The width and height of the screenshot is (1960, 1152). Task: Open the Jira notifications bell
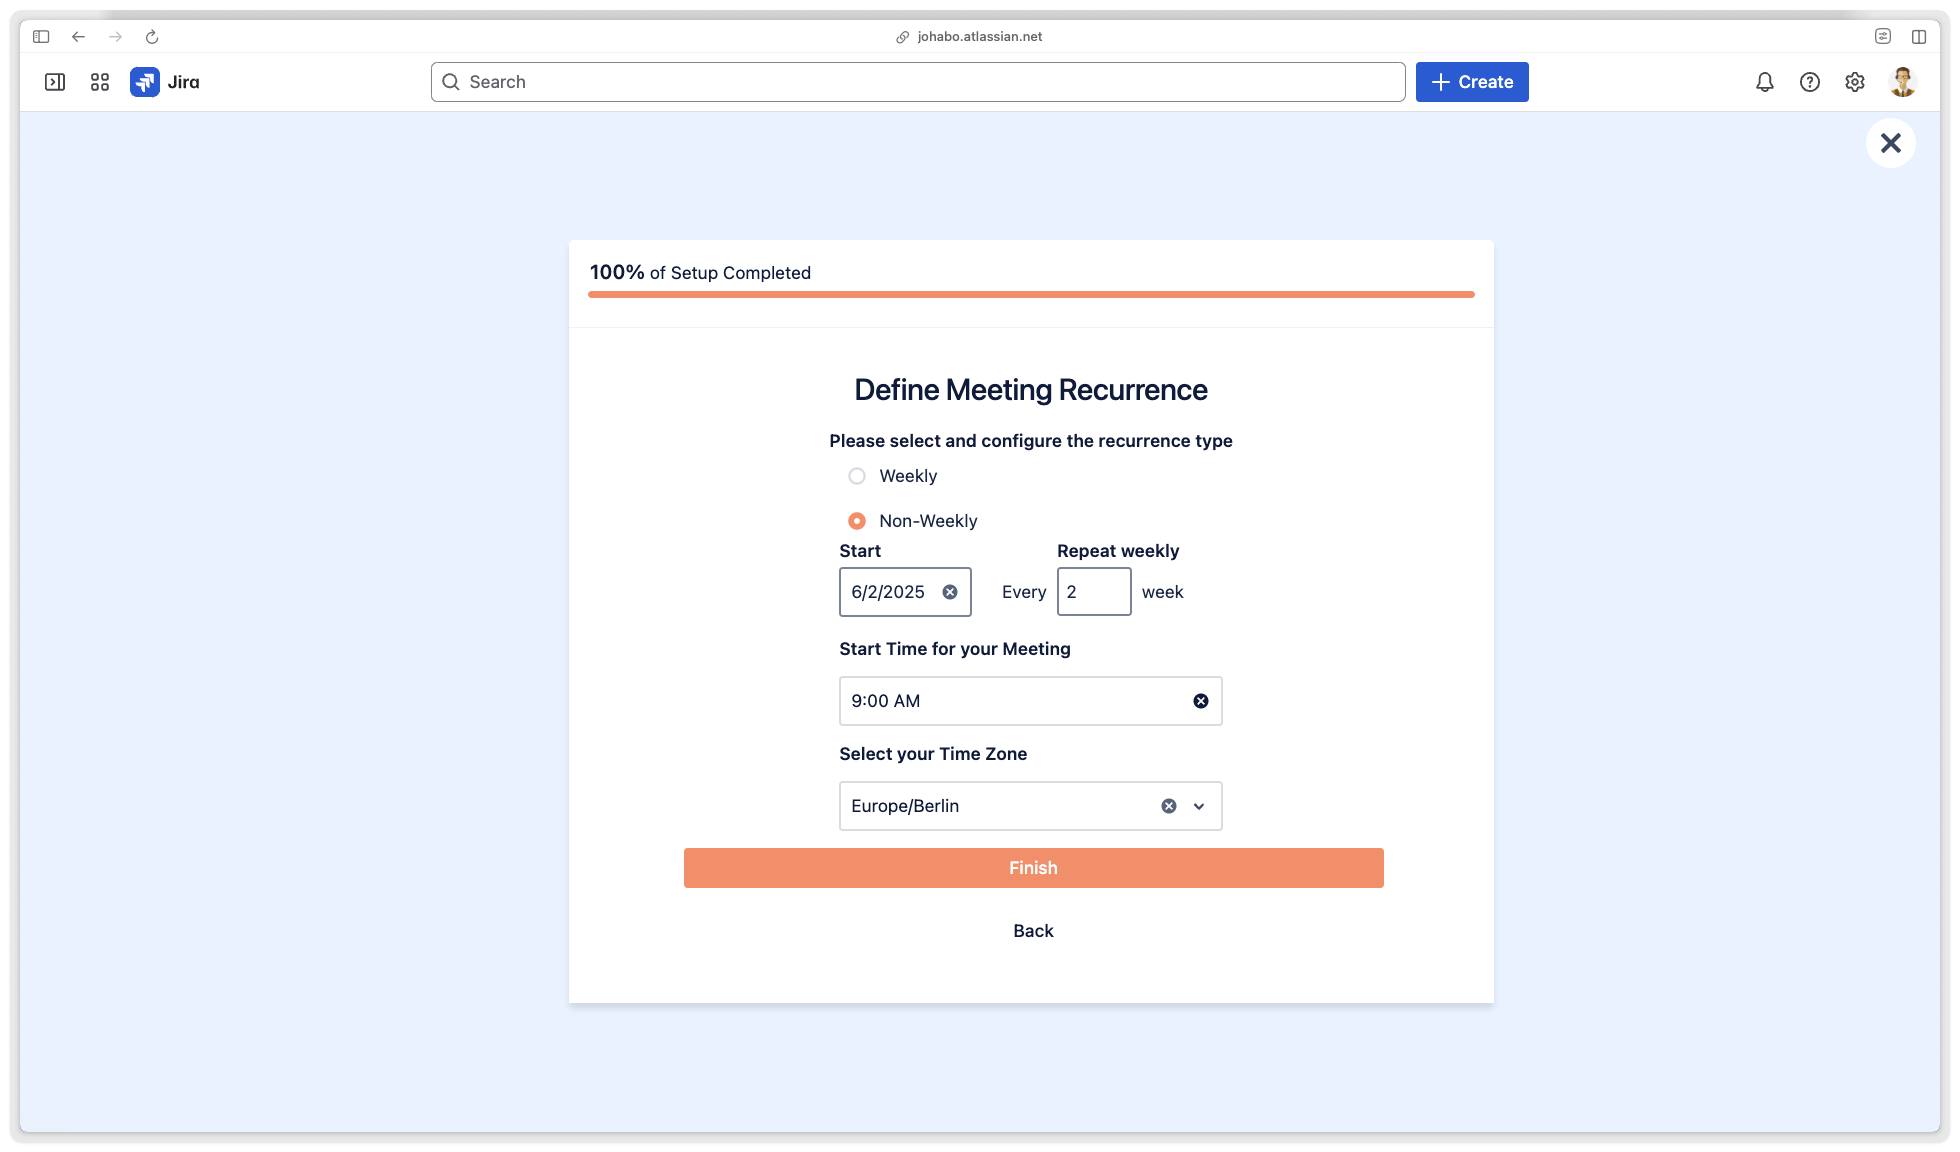click(x=1765, y=82)
